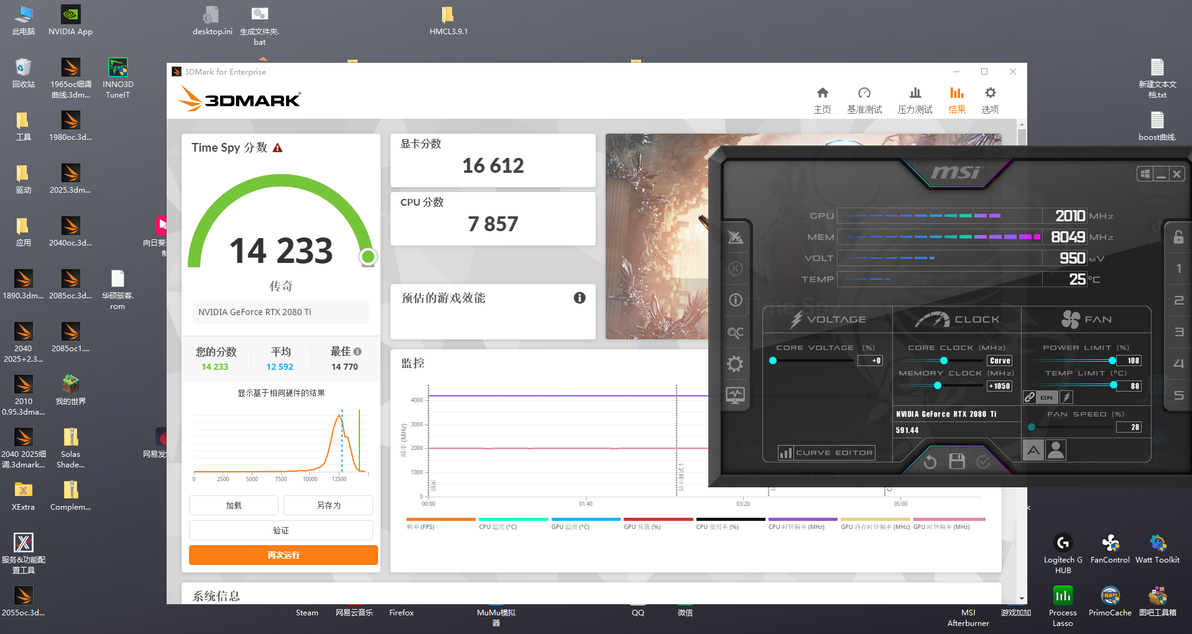The width and height of the screenshot is (1192, 634).
Task: Click the info icon next to 最佳
Action: pos(357,352)
